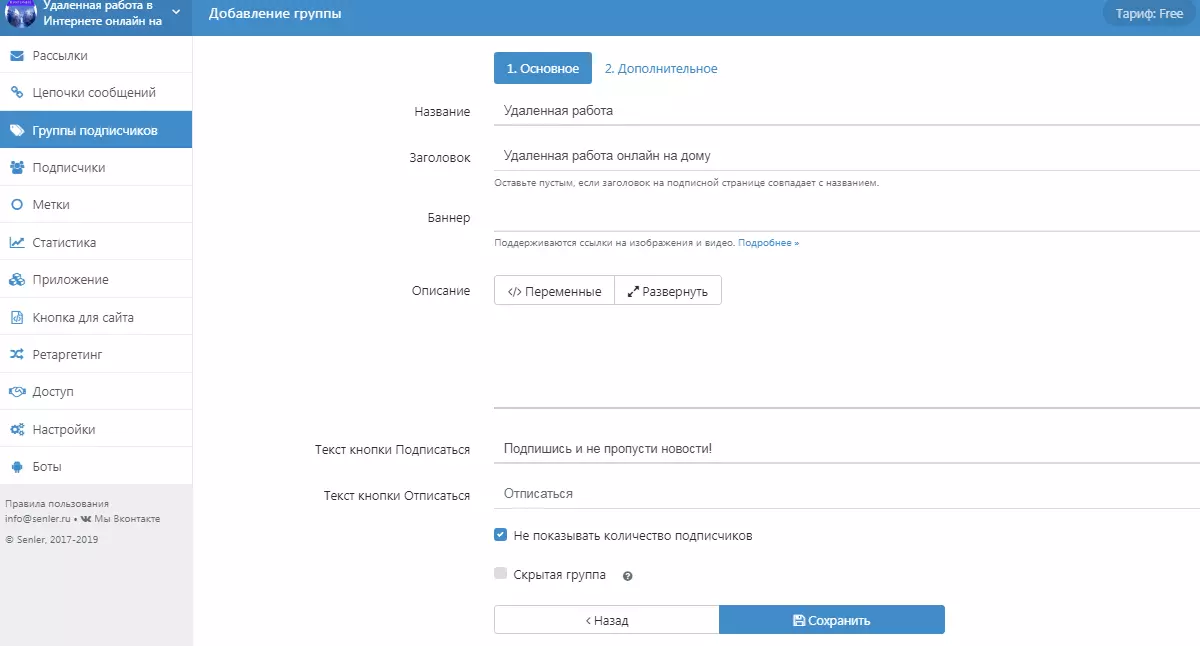Open the Кнопка для сайта menu item
The width and height of the screenshot is (1200, 646).
pos(96,317)
